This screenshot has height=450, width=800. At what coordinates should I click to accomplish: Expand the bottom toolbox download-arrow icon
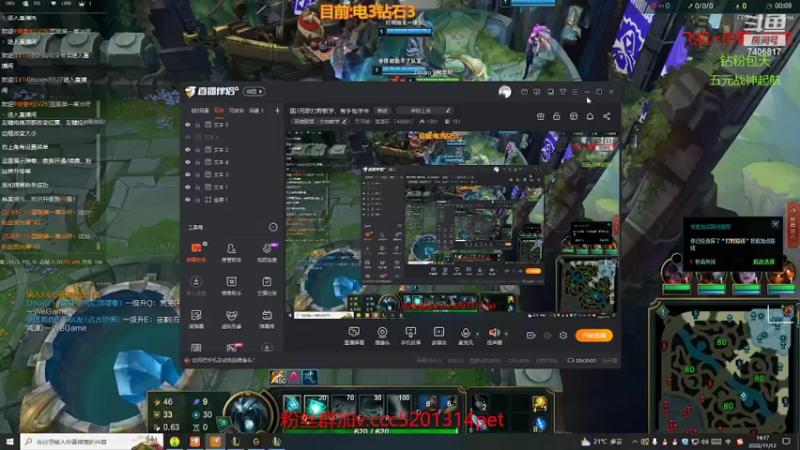tap(267, 348)
